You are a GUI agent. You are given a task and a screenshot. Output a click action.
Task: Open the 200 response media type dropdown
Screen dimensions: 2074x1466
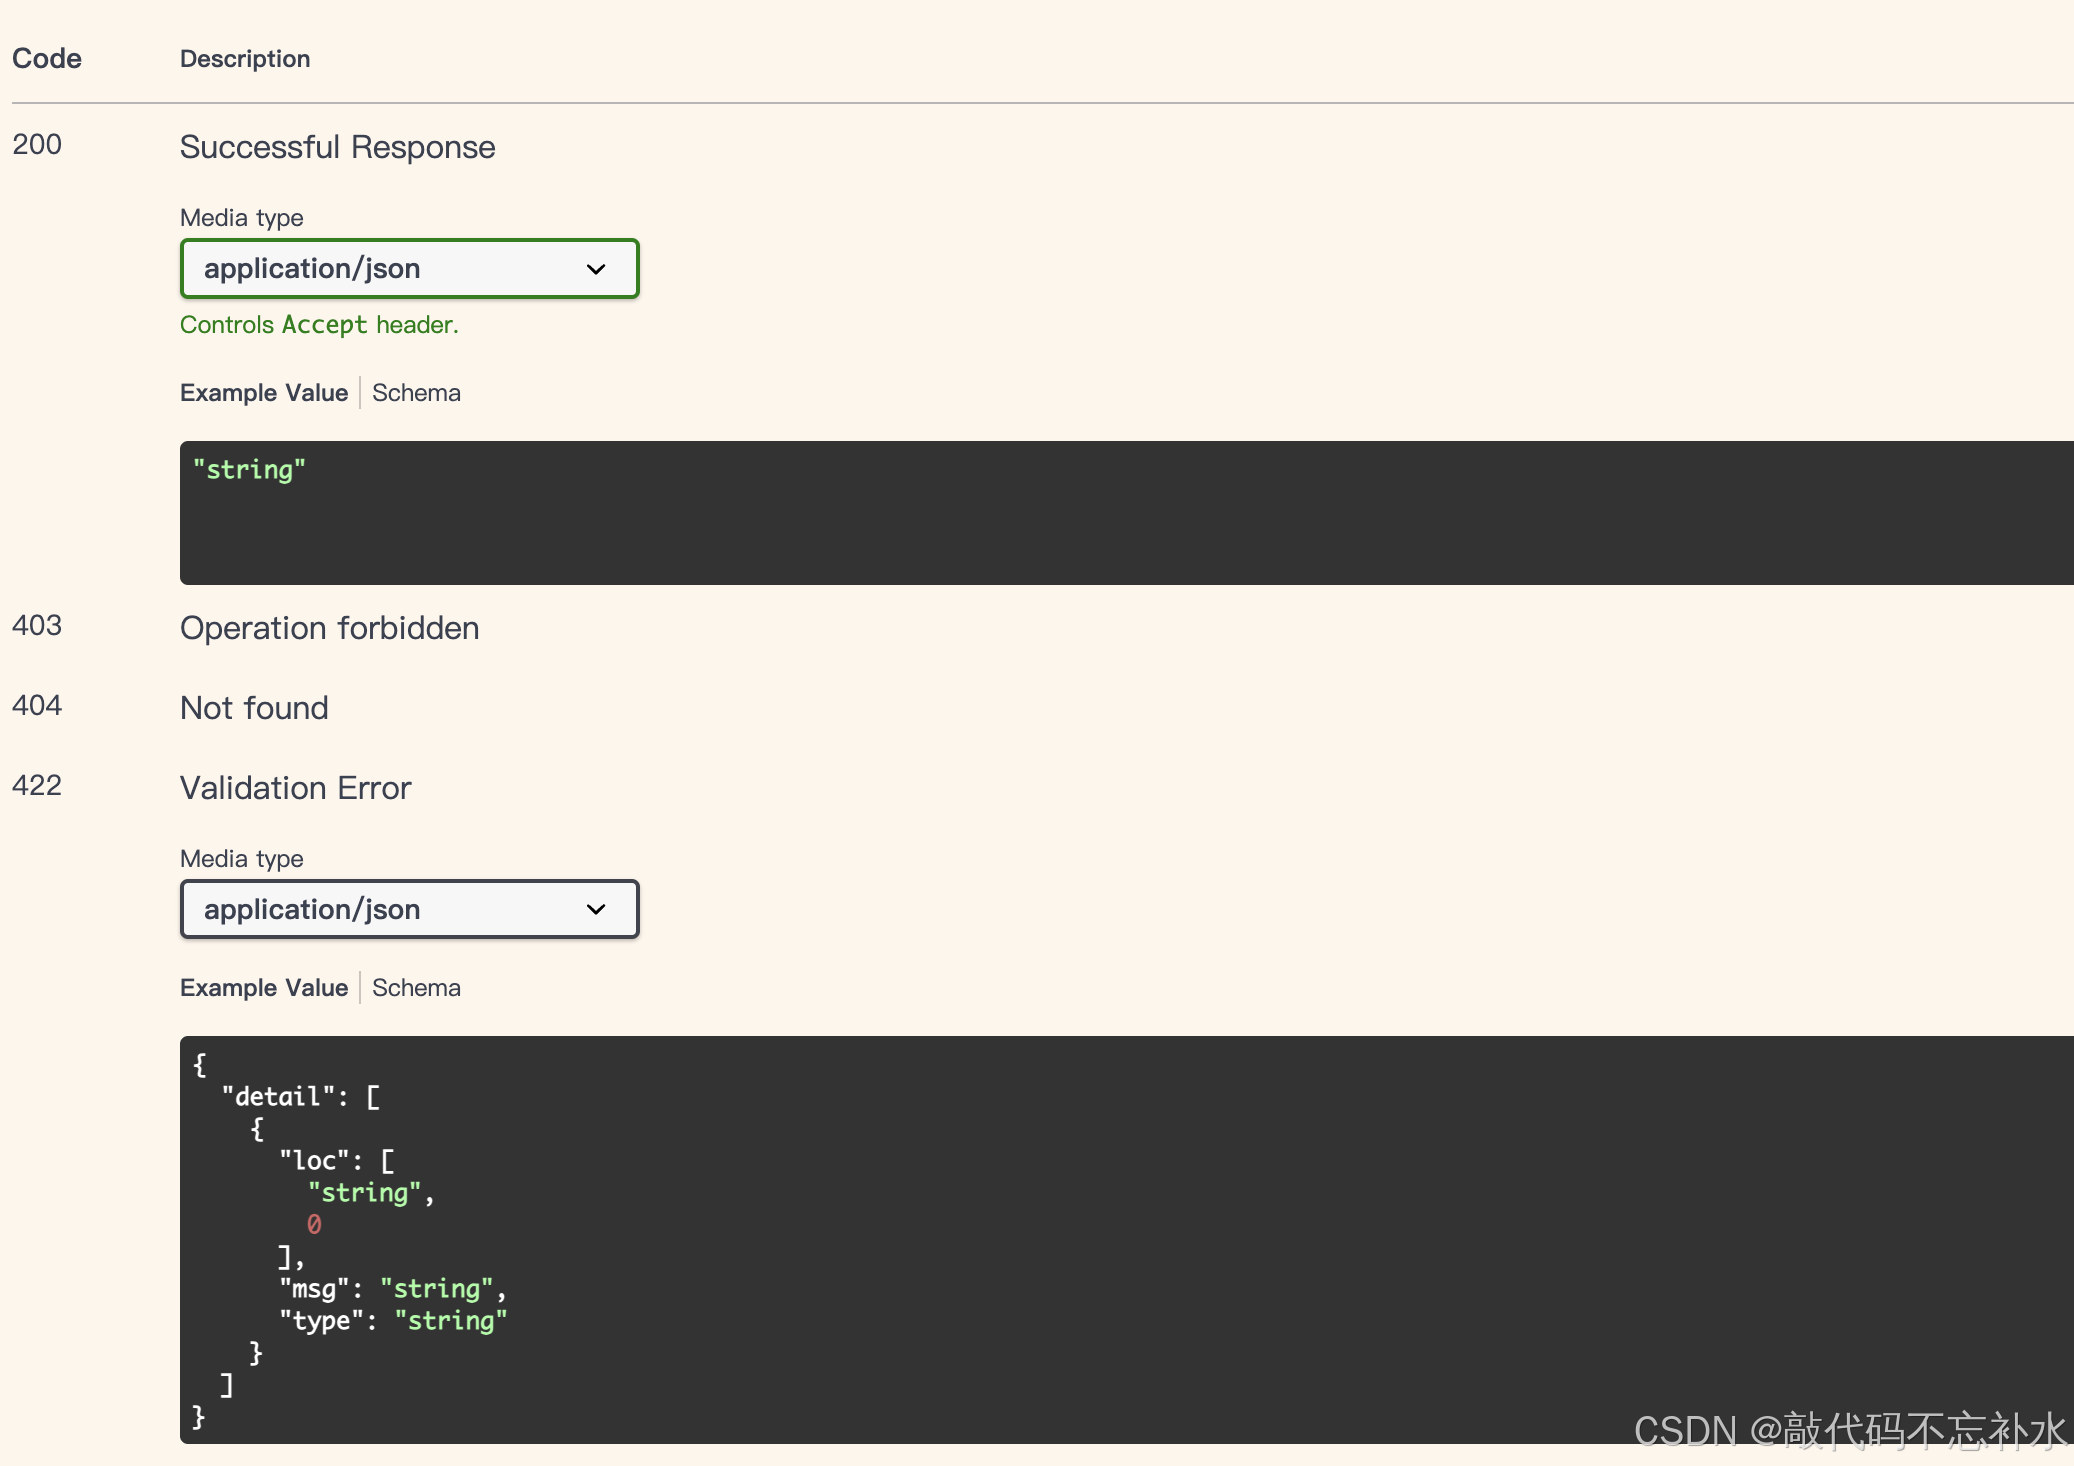pos(409,269)
